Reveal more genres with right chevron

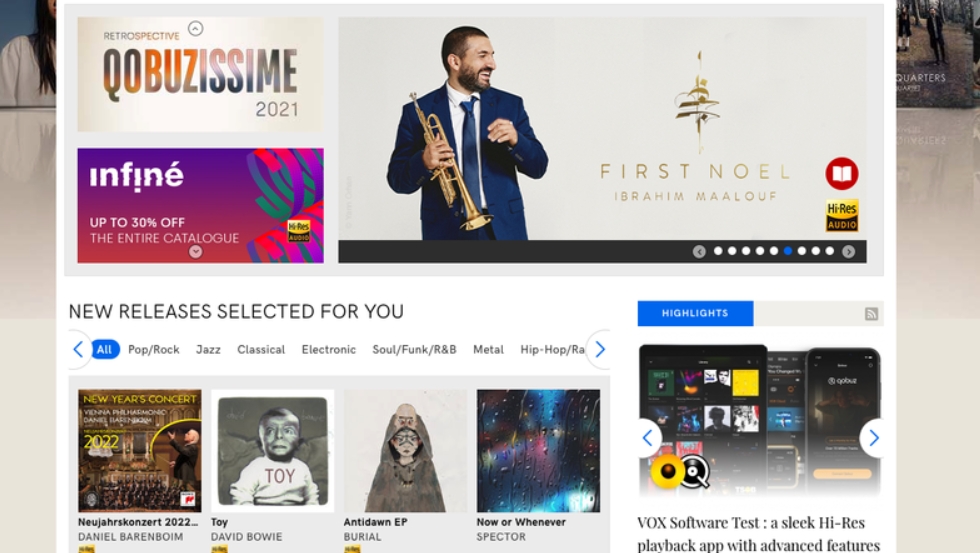pyautogui.click(x=599, y=349)
